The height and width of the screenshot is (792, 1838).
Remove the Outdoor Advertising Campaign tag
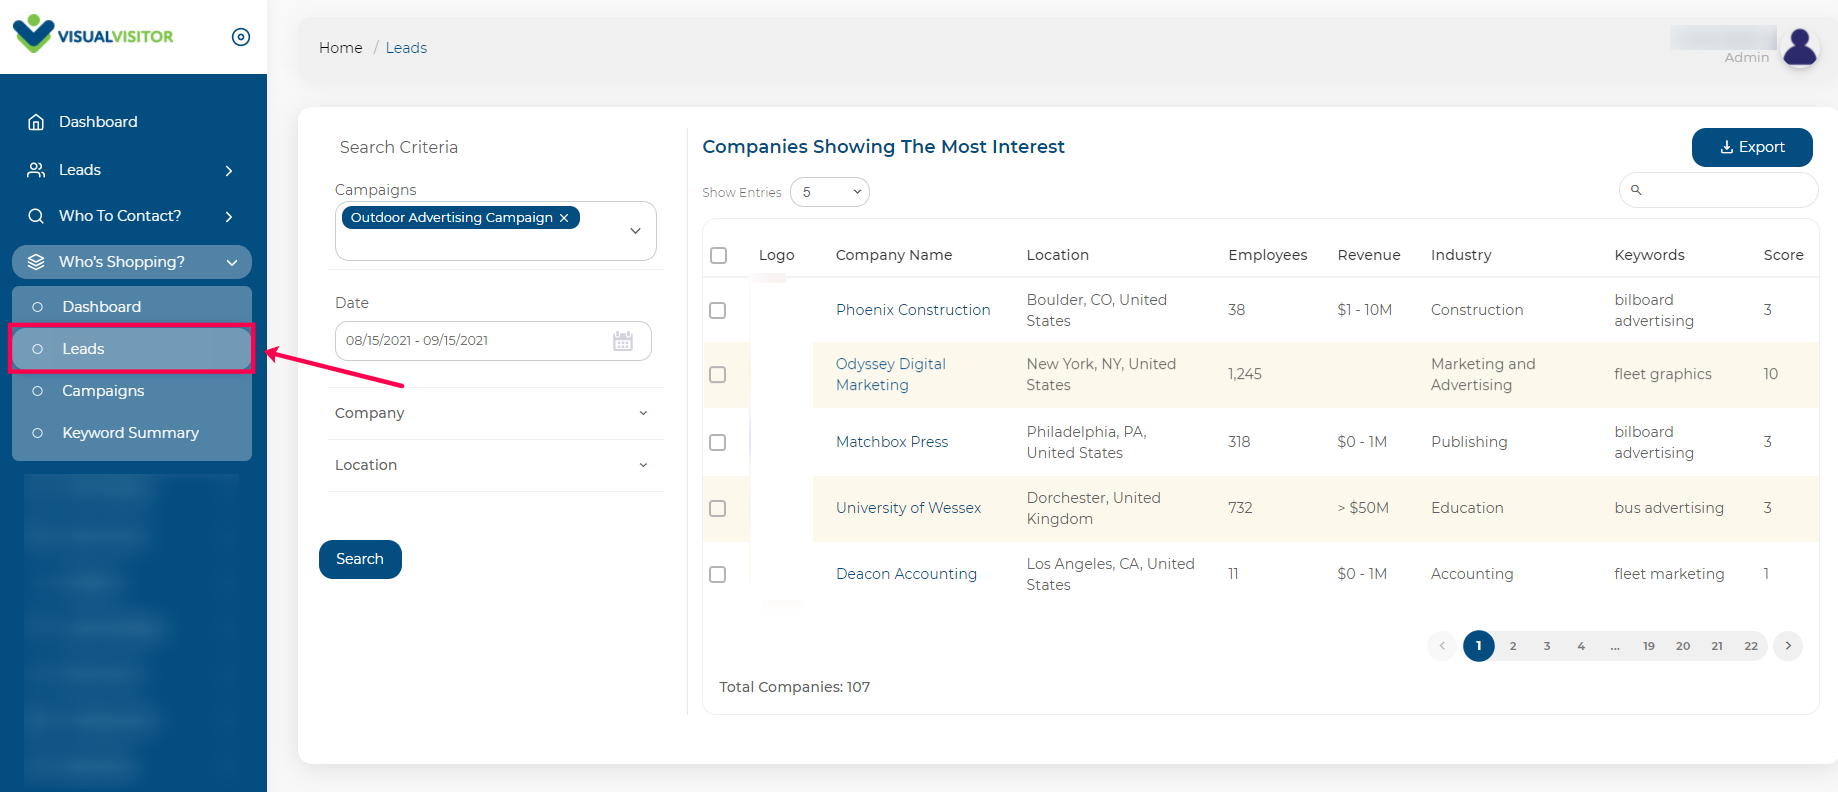[564, 218]
